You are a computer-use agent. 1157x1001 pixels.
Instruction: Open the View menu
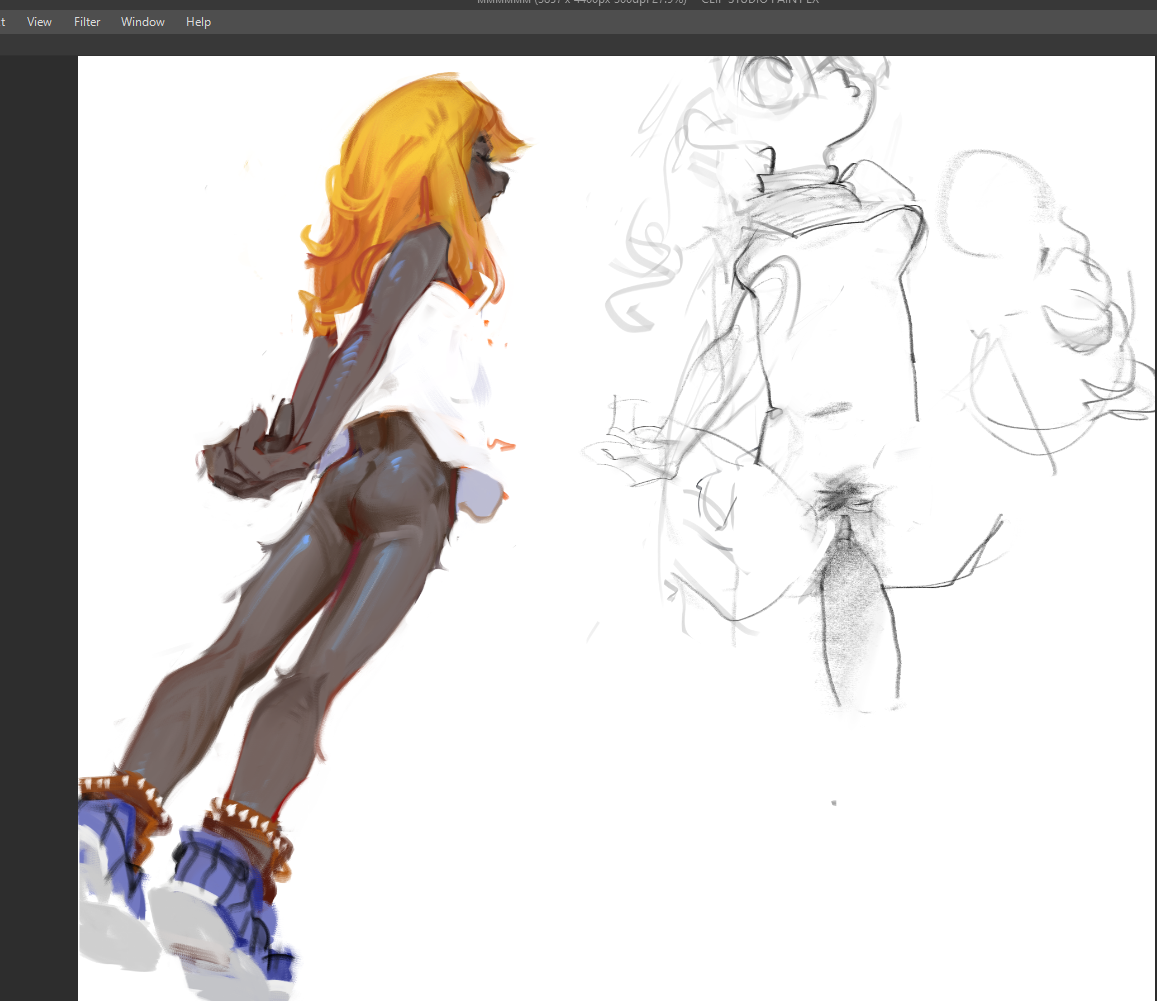click(39, 22)
